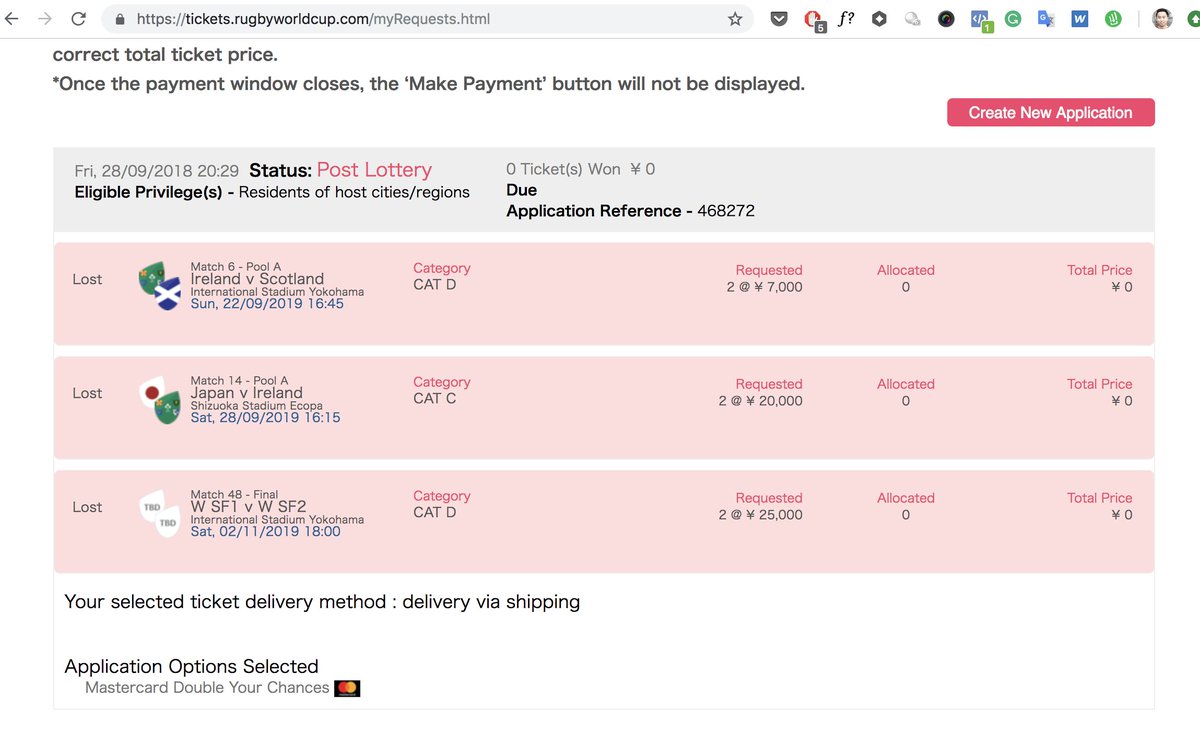Screen dimensions: 1200x742
Task: Open the Google Translate extension
Action: click(x=1046, y=19)
